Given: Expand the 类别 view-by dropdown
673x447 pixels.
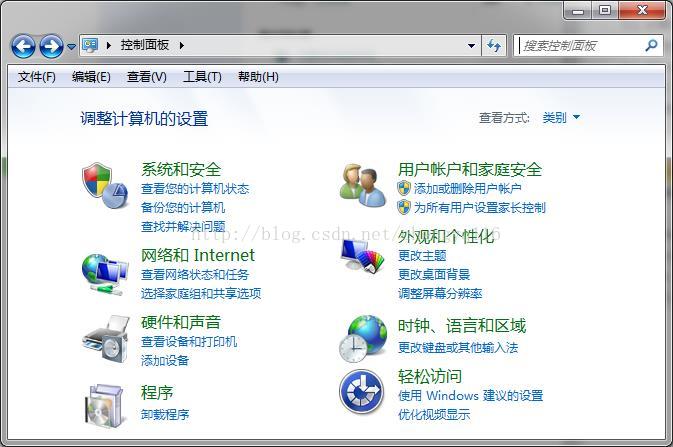Looking at the screenshot, I should (561, 117).
